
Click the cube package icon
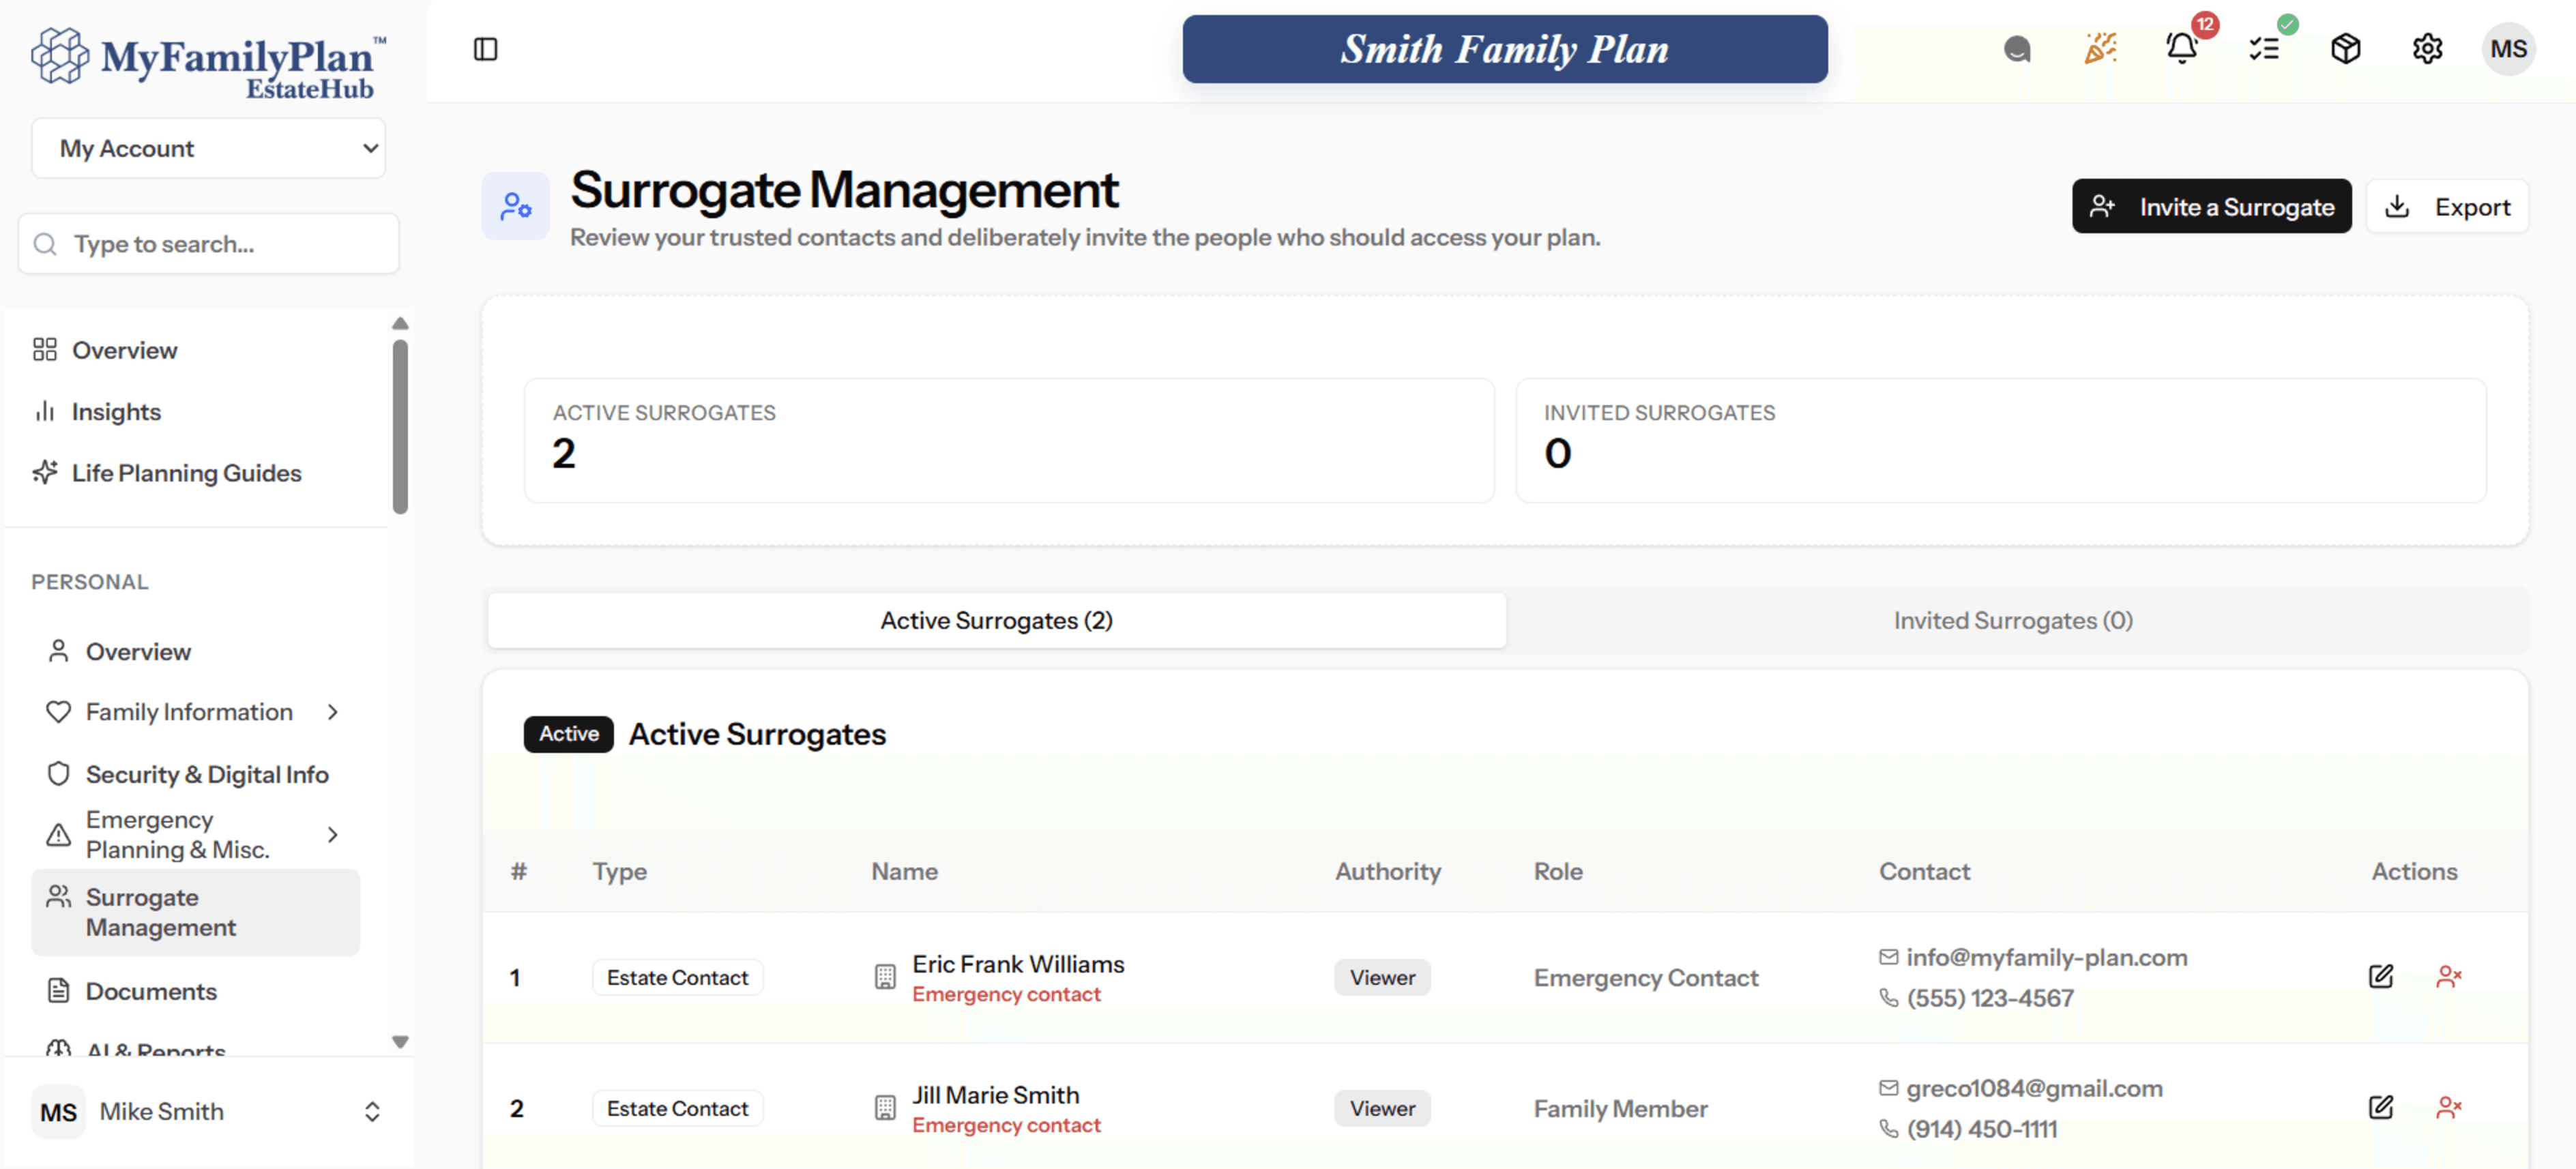(2345, 49)
